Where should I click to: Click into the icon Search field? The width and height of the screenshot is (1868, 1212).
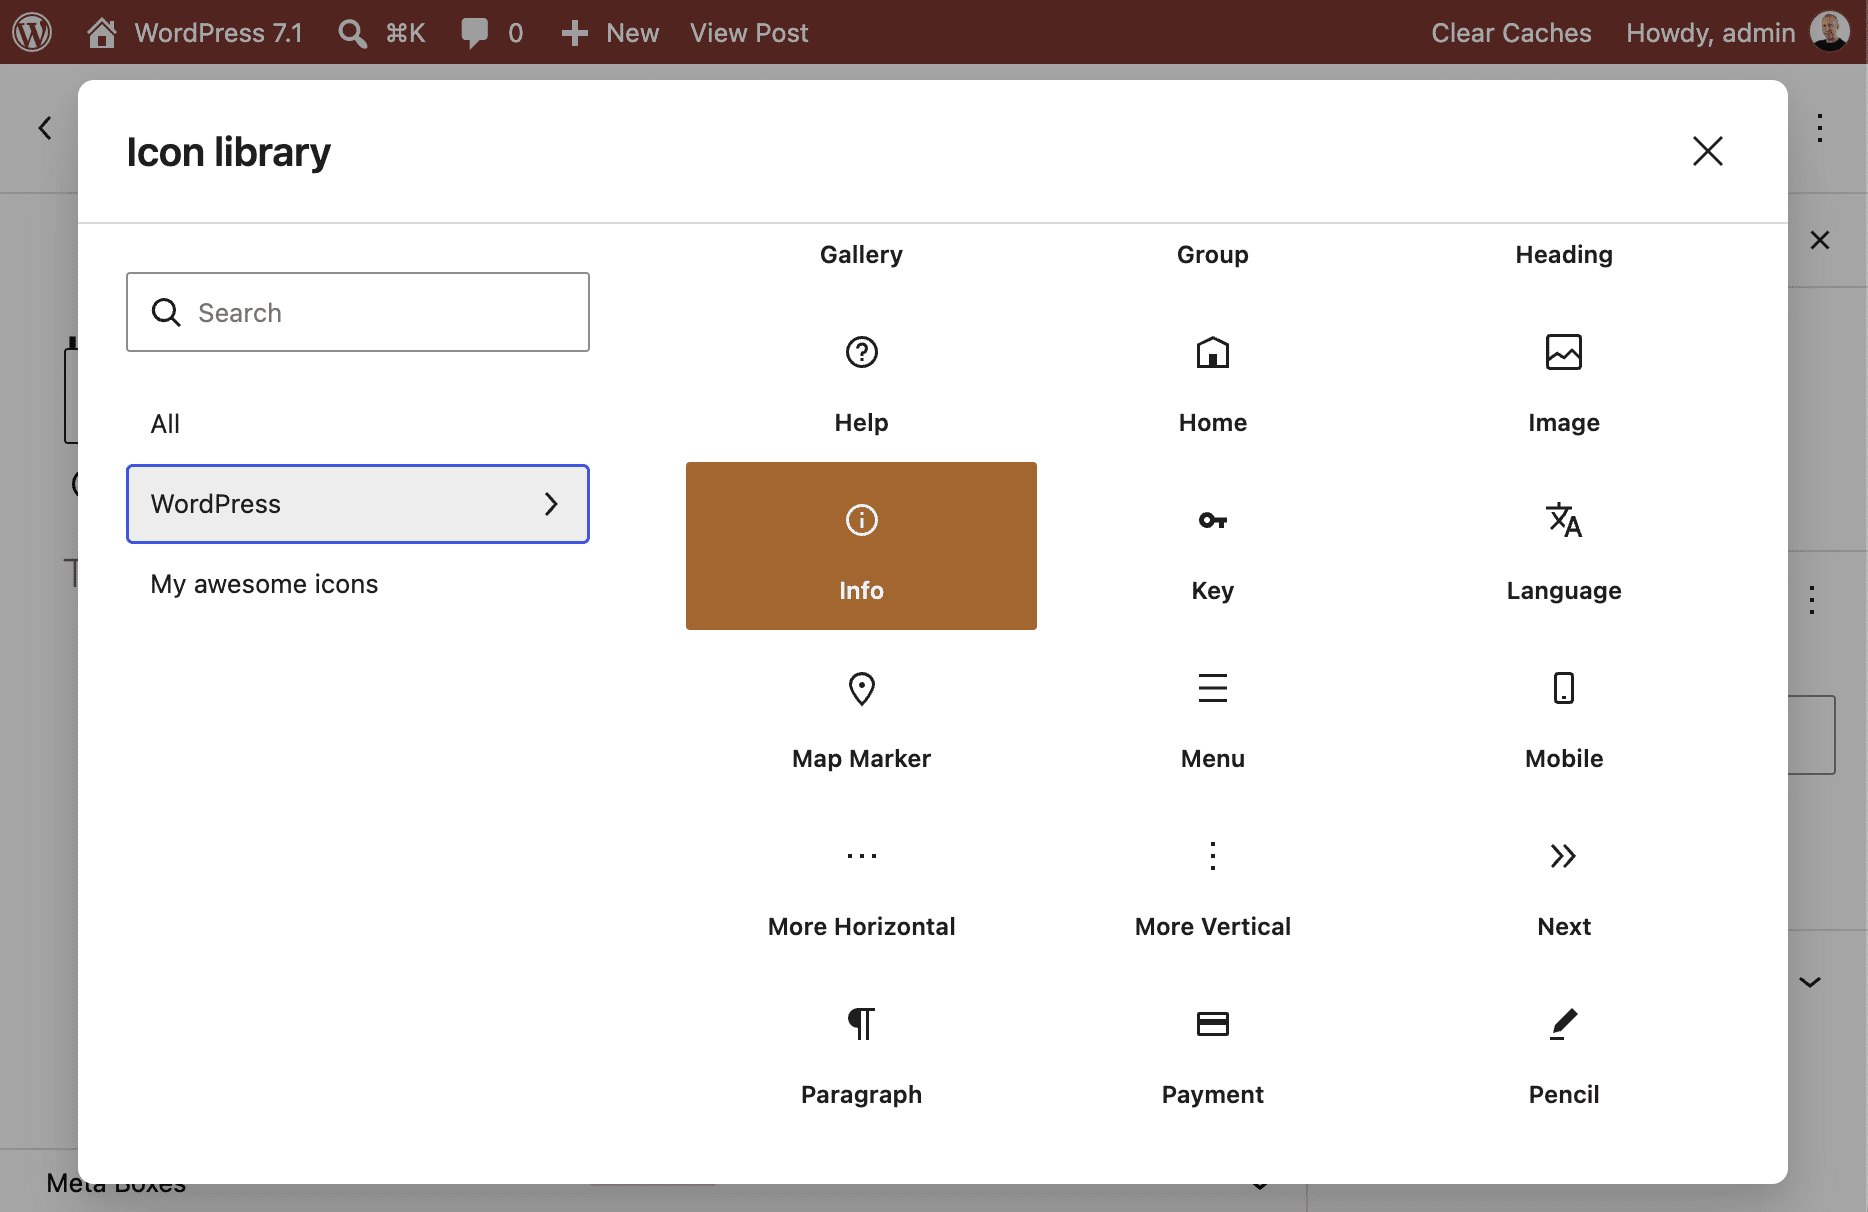coord(358,312)
